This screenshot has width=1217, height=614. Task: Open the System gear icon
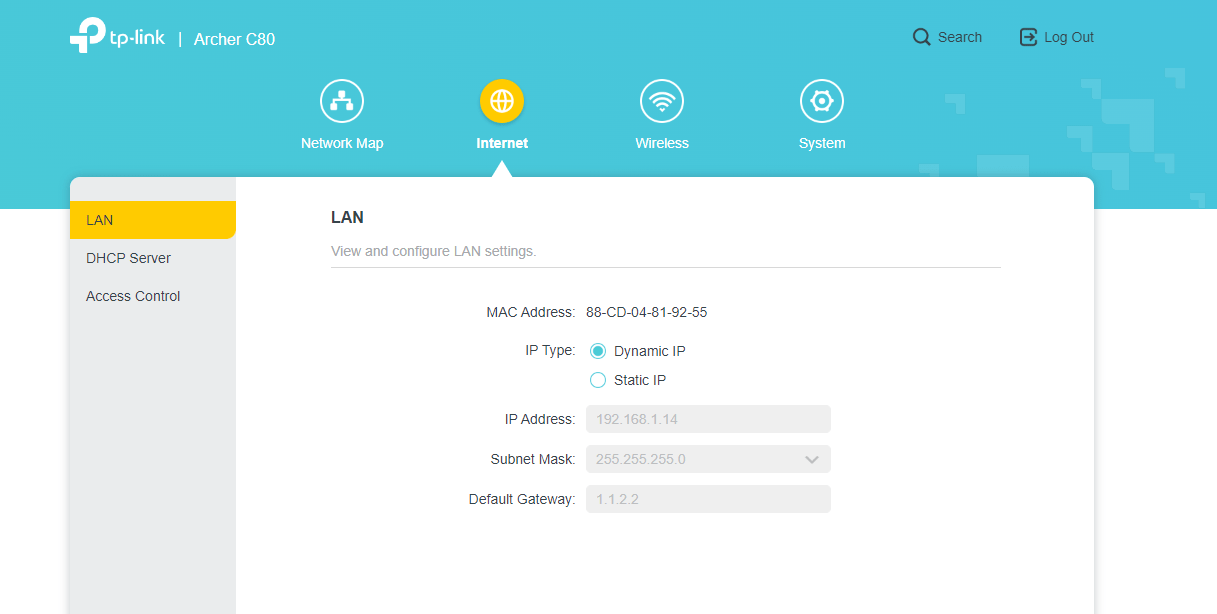coord(822,101)
